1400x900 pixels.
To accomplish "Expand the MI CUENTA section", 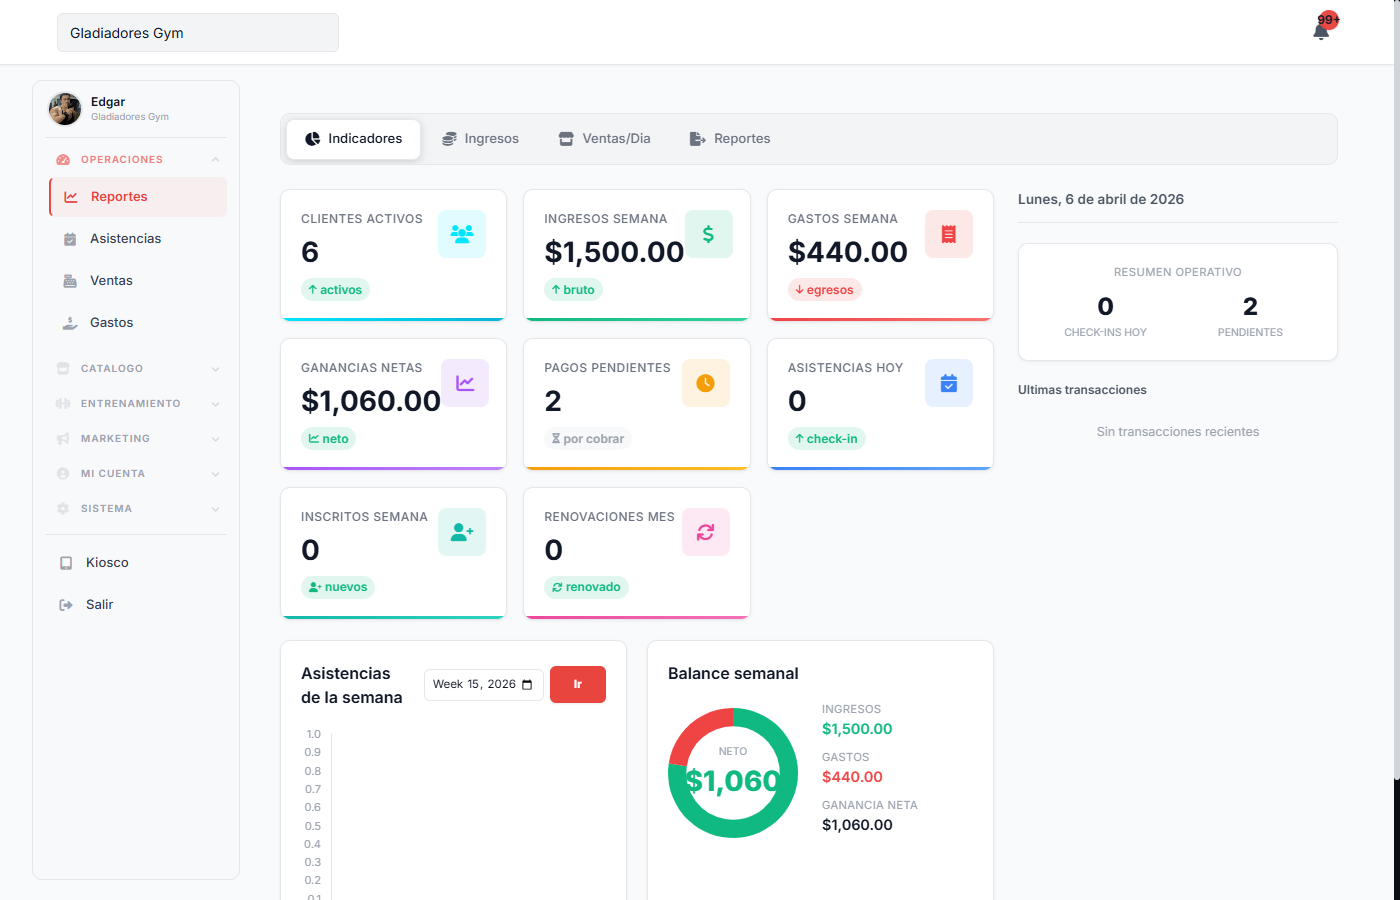I will (137, 473).
